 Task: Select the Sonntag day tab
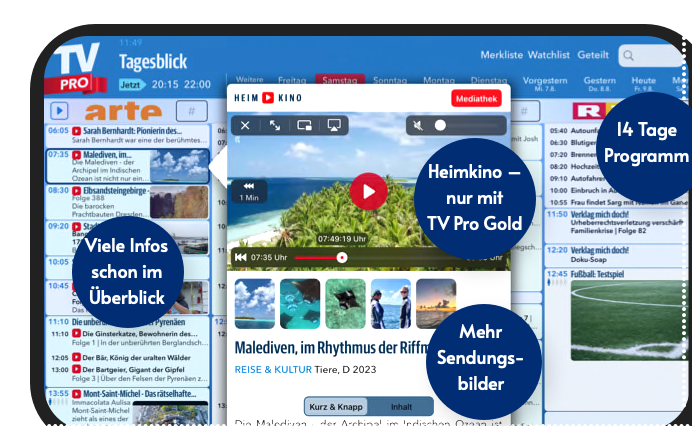pos(390,80)
